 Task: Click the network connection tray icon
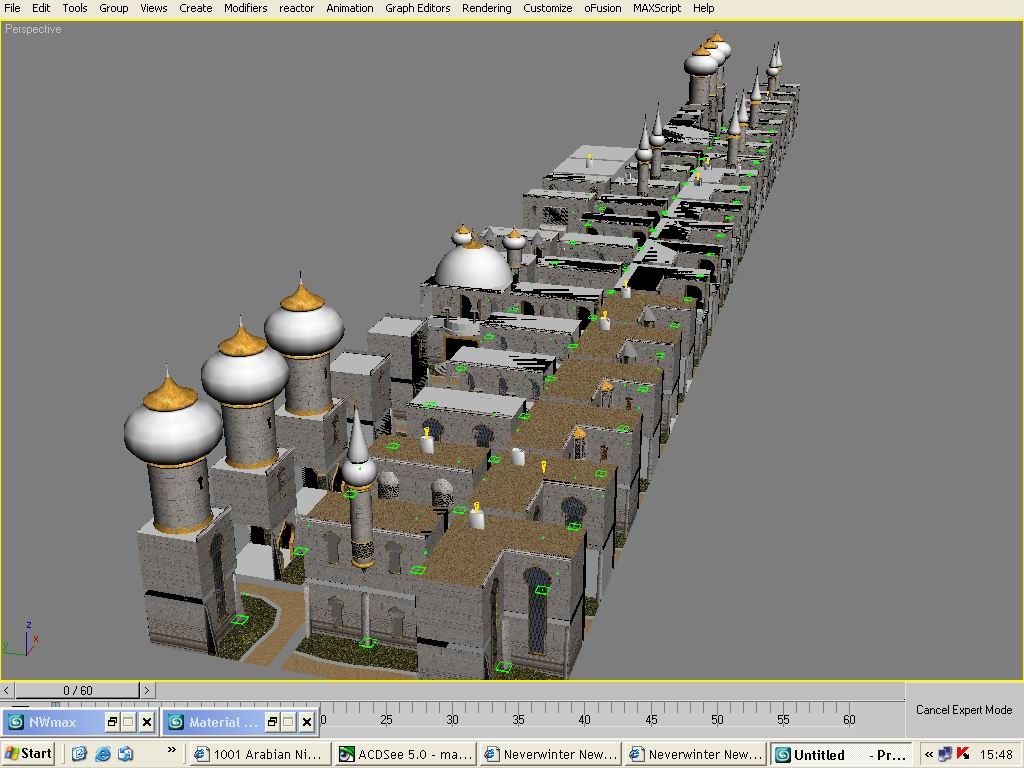[x=945, y=754]
